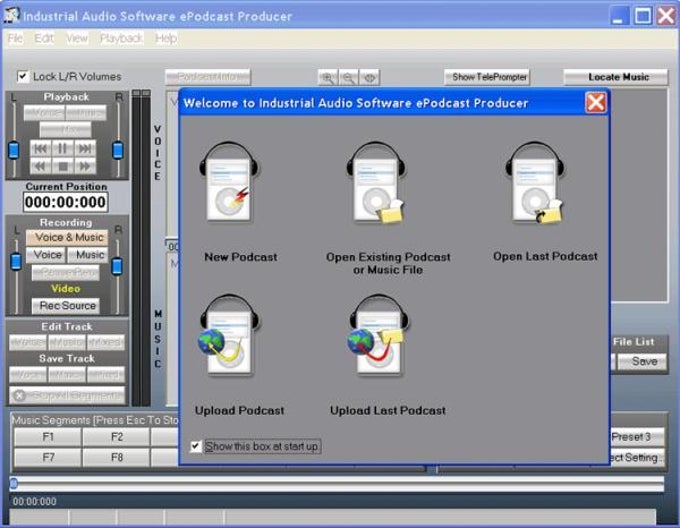Open the Edit menu
Screen dimensions: 680x528
44,39
